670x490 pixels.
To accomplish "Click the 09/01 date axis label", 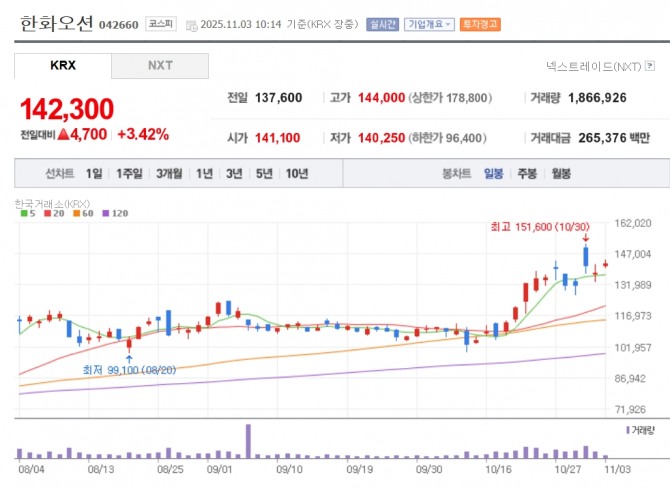I will coord(219,469).
